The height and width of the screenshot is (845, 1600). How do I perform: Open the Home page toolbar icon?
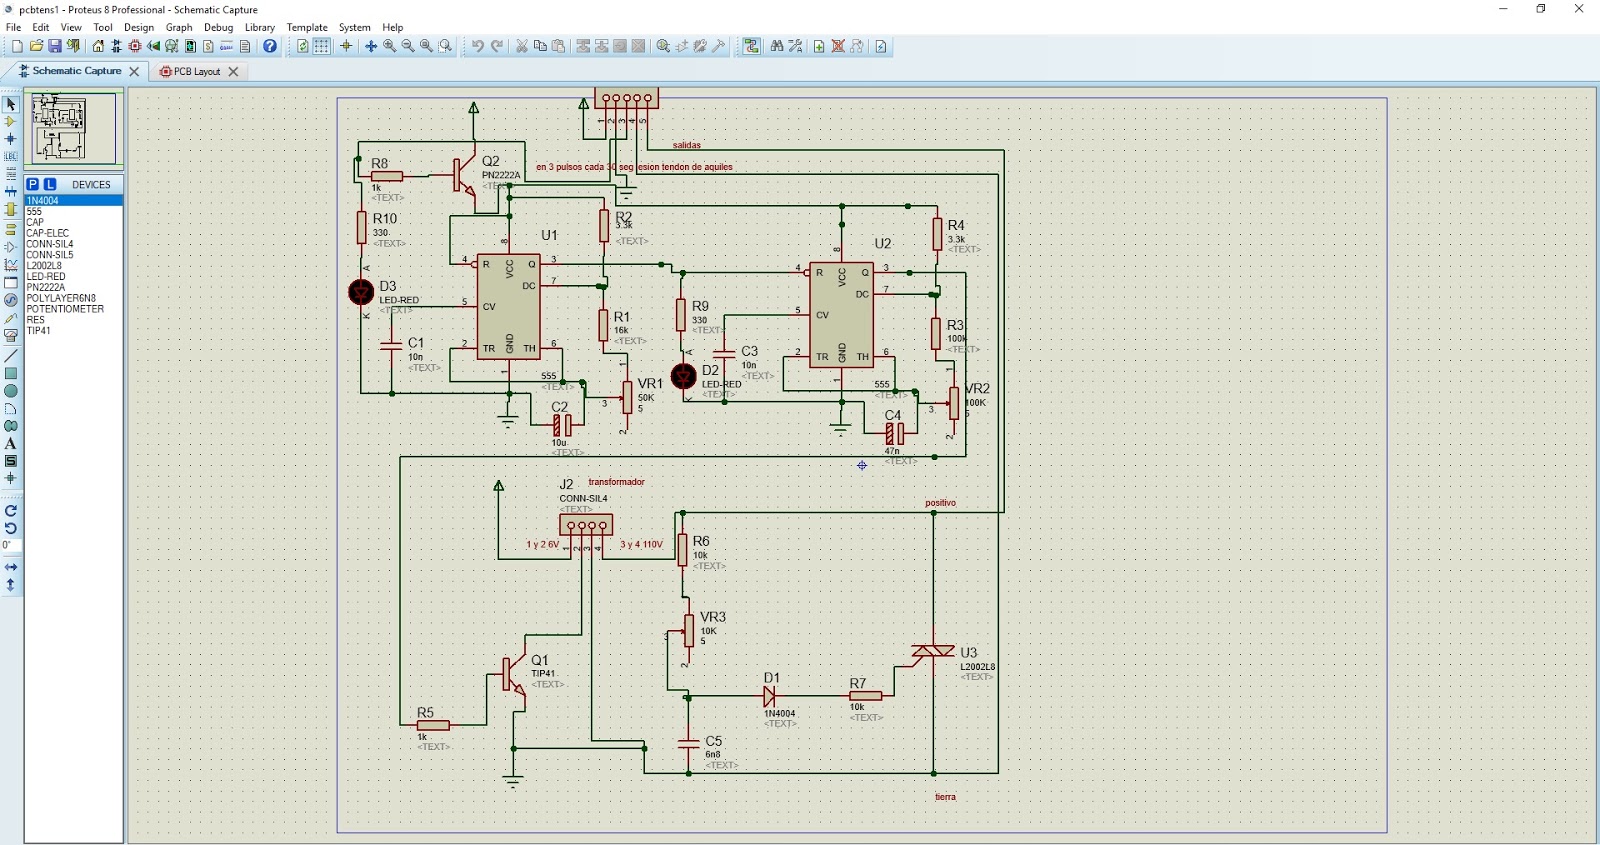click(x=98, y=46)
